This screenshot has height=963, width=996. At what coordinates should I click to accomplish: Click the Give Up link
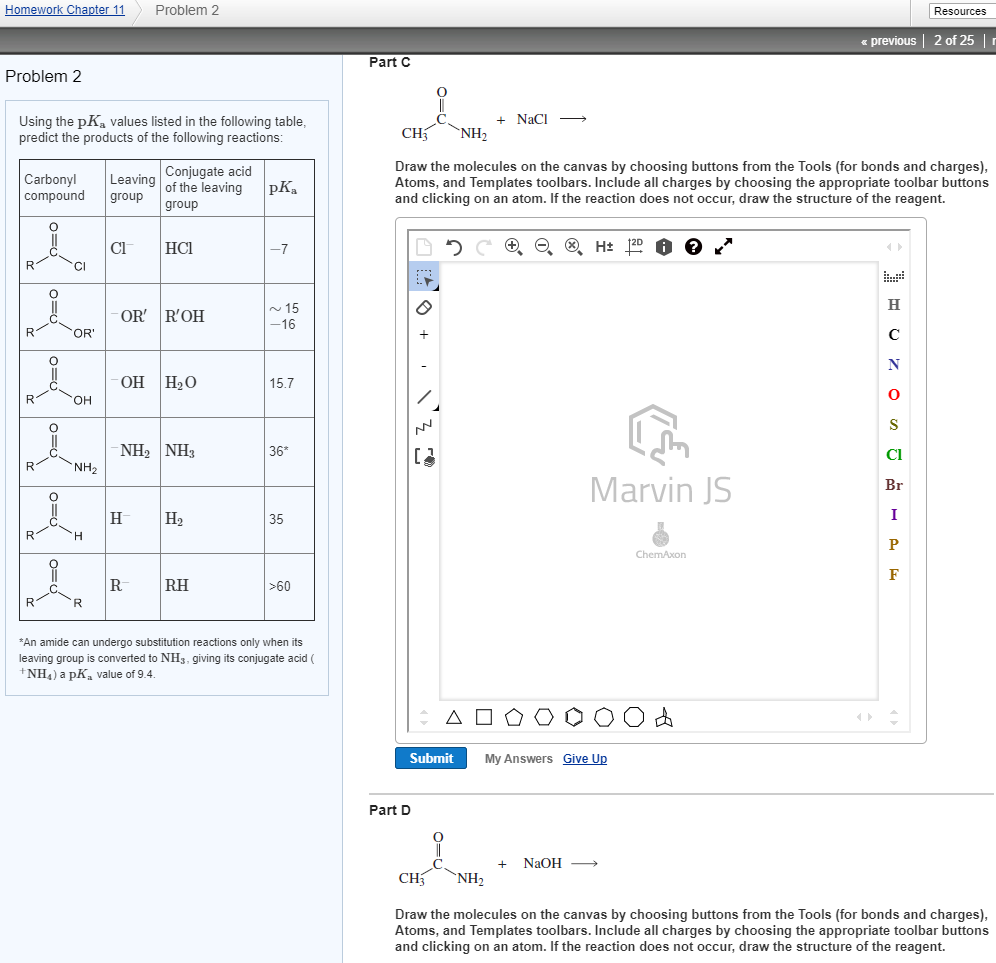(585, 758)
